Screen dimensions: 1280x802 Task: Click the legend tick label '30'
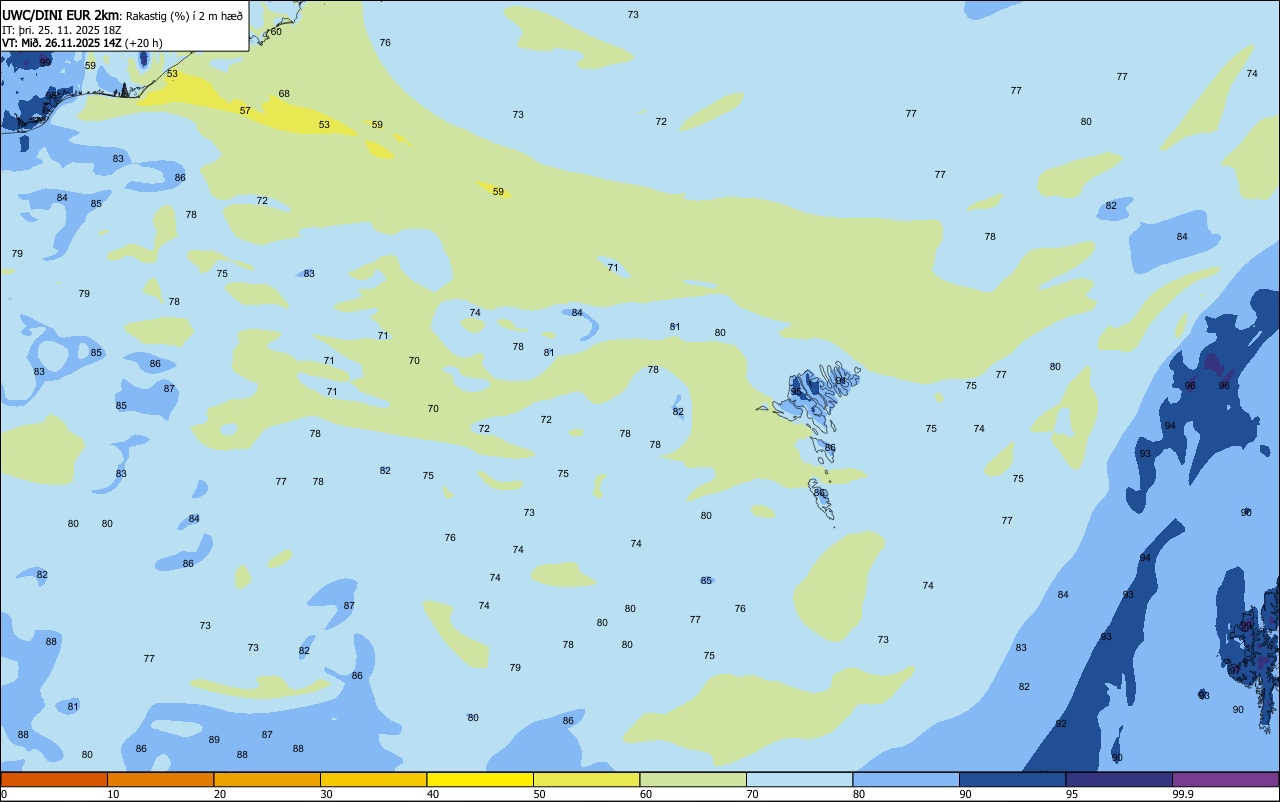326,794
